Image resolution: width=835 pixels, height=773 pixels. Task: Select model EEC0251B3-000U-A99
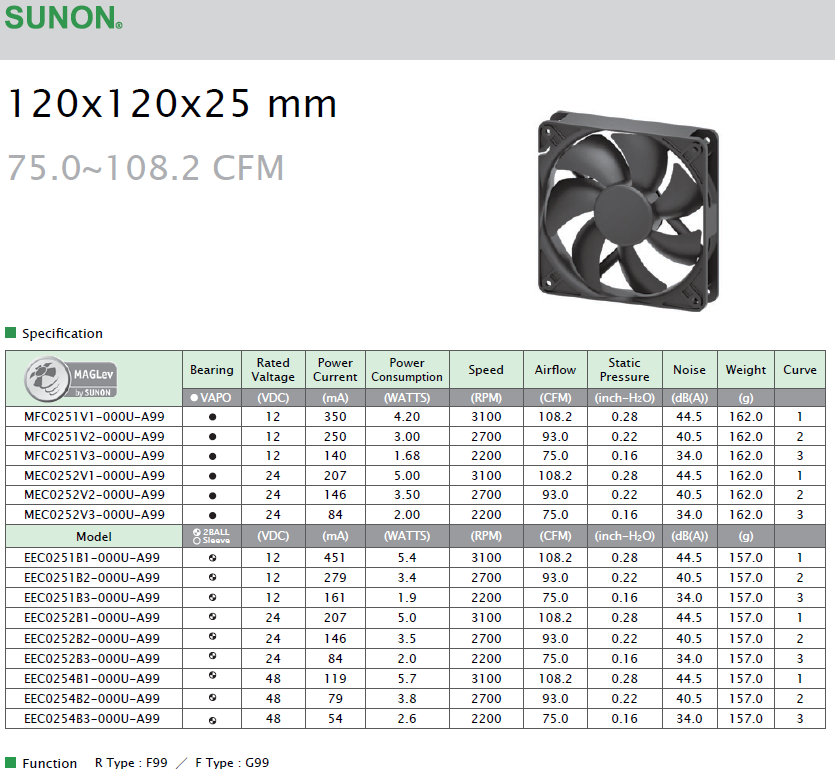pyautogui.click(x=92, y=598)
